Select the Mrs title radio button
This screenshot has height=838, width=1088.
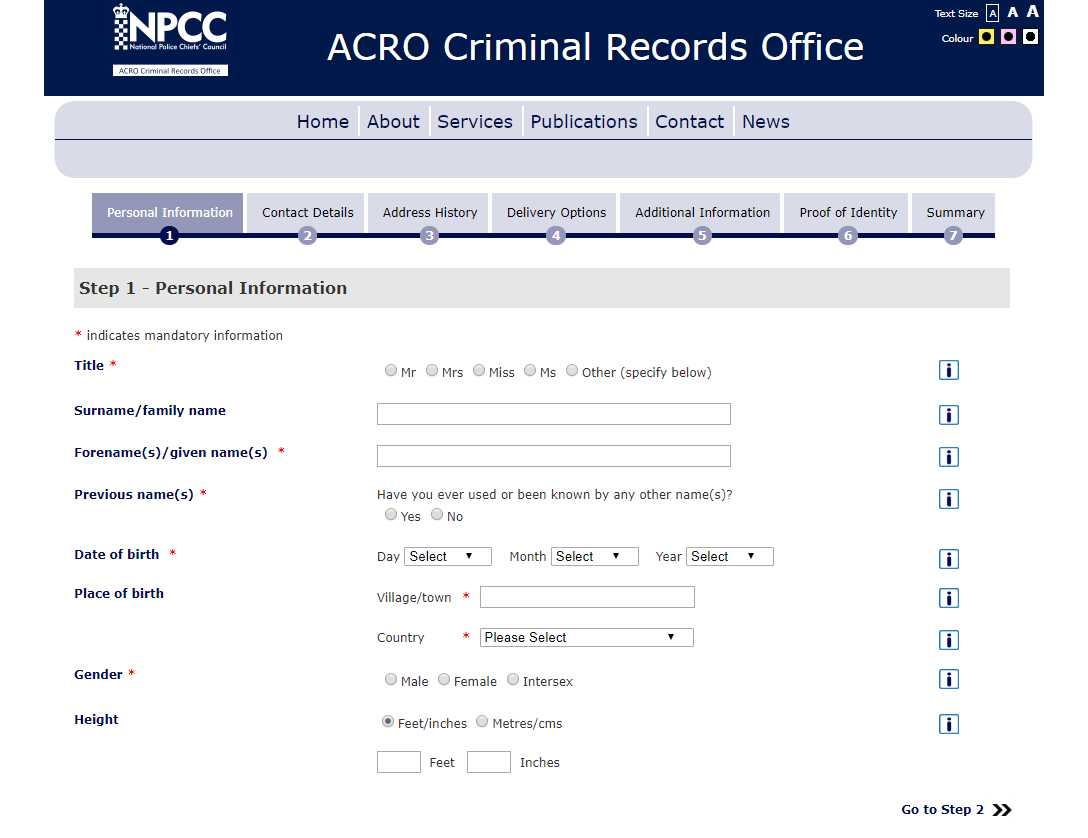tap(431, 370)
